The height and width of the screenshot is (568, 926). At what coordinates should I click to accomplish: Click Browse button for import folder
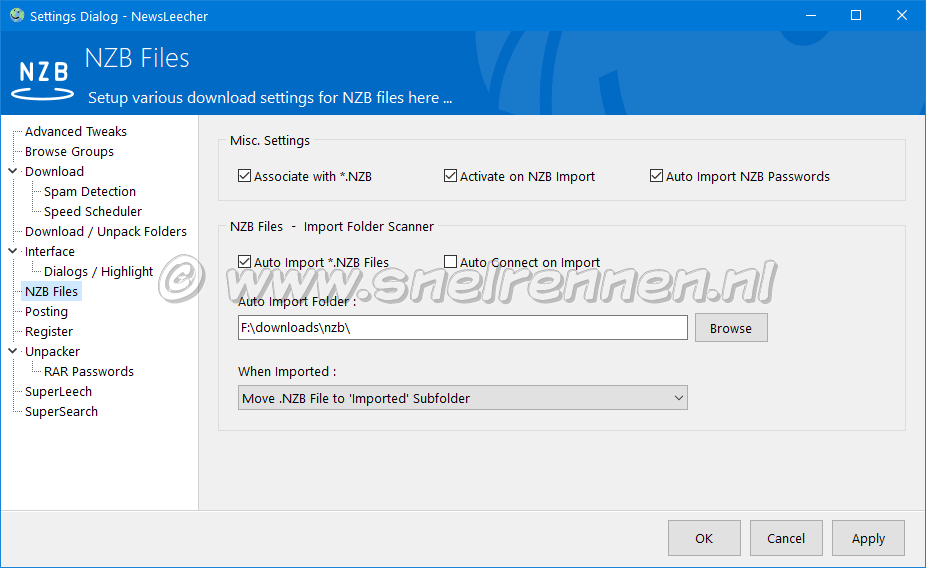(731, 328)
